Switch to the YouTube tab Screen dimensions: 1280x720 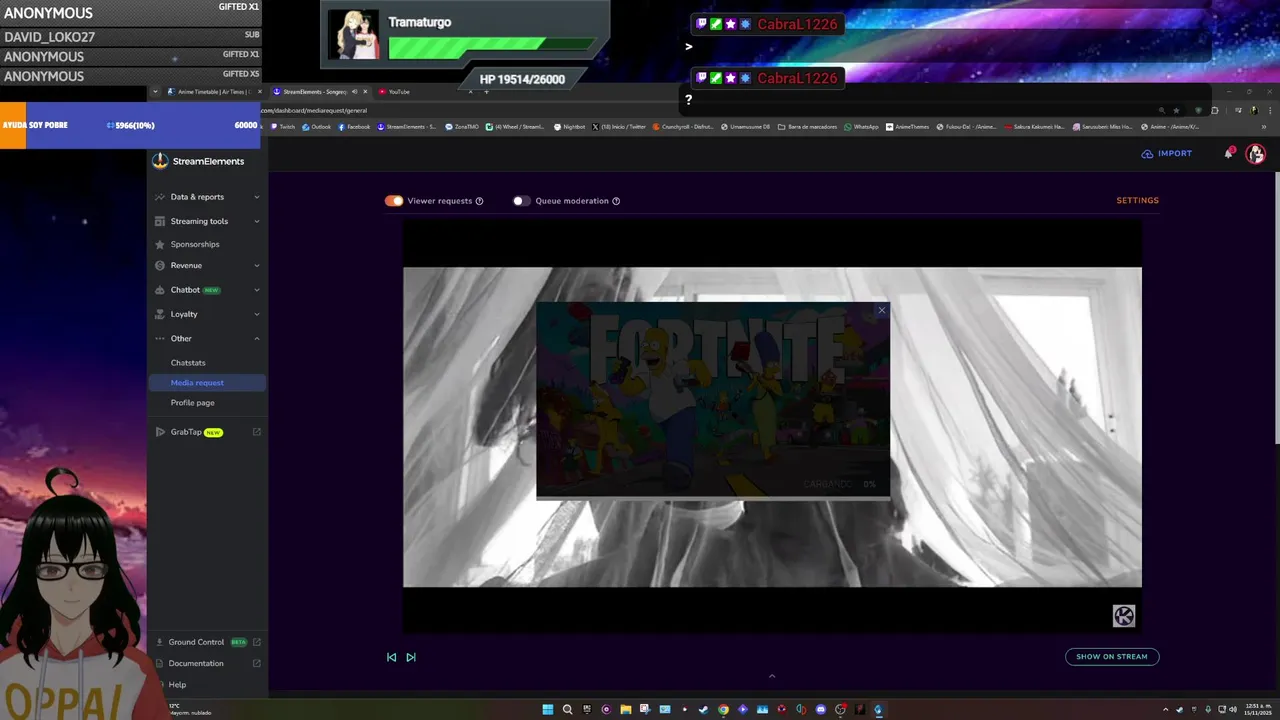(x=427, y=92)
